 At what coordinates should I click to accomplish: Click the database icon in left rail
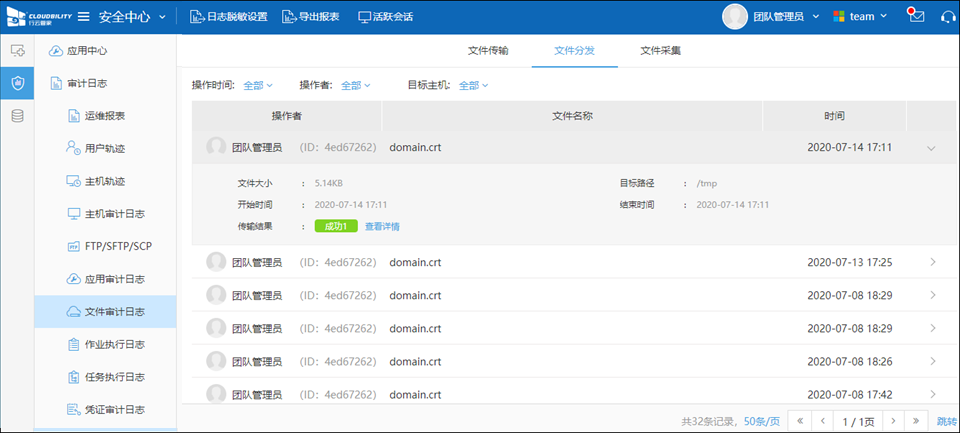(x=17, y=116)
